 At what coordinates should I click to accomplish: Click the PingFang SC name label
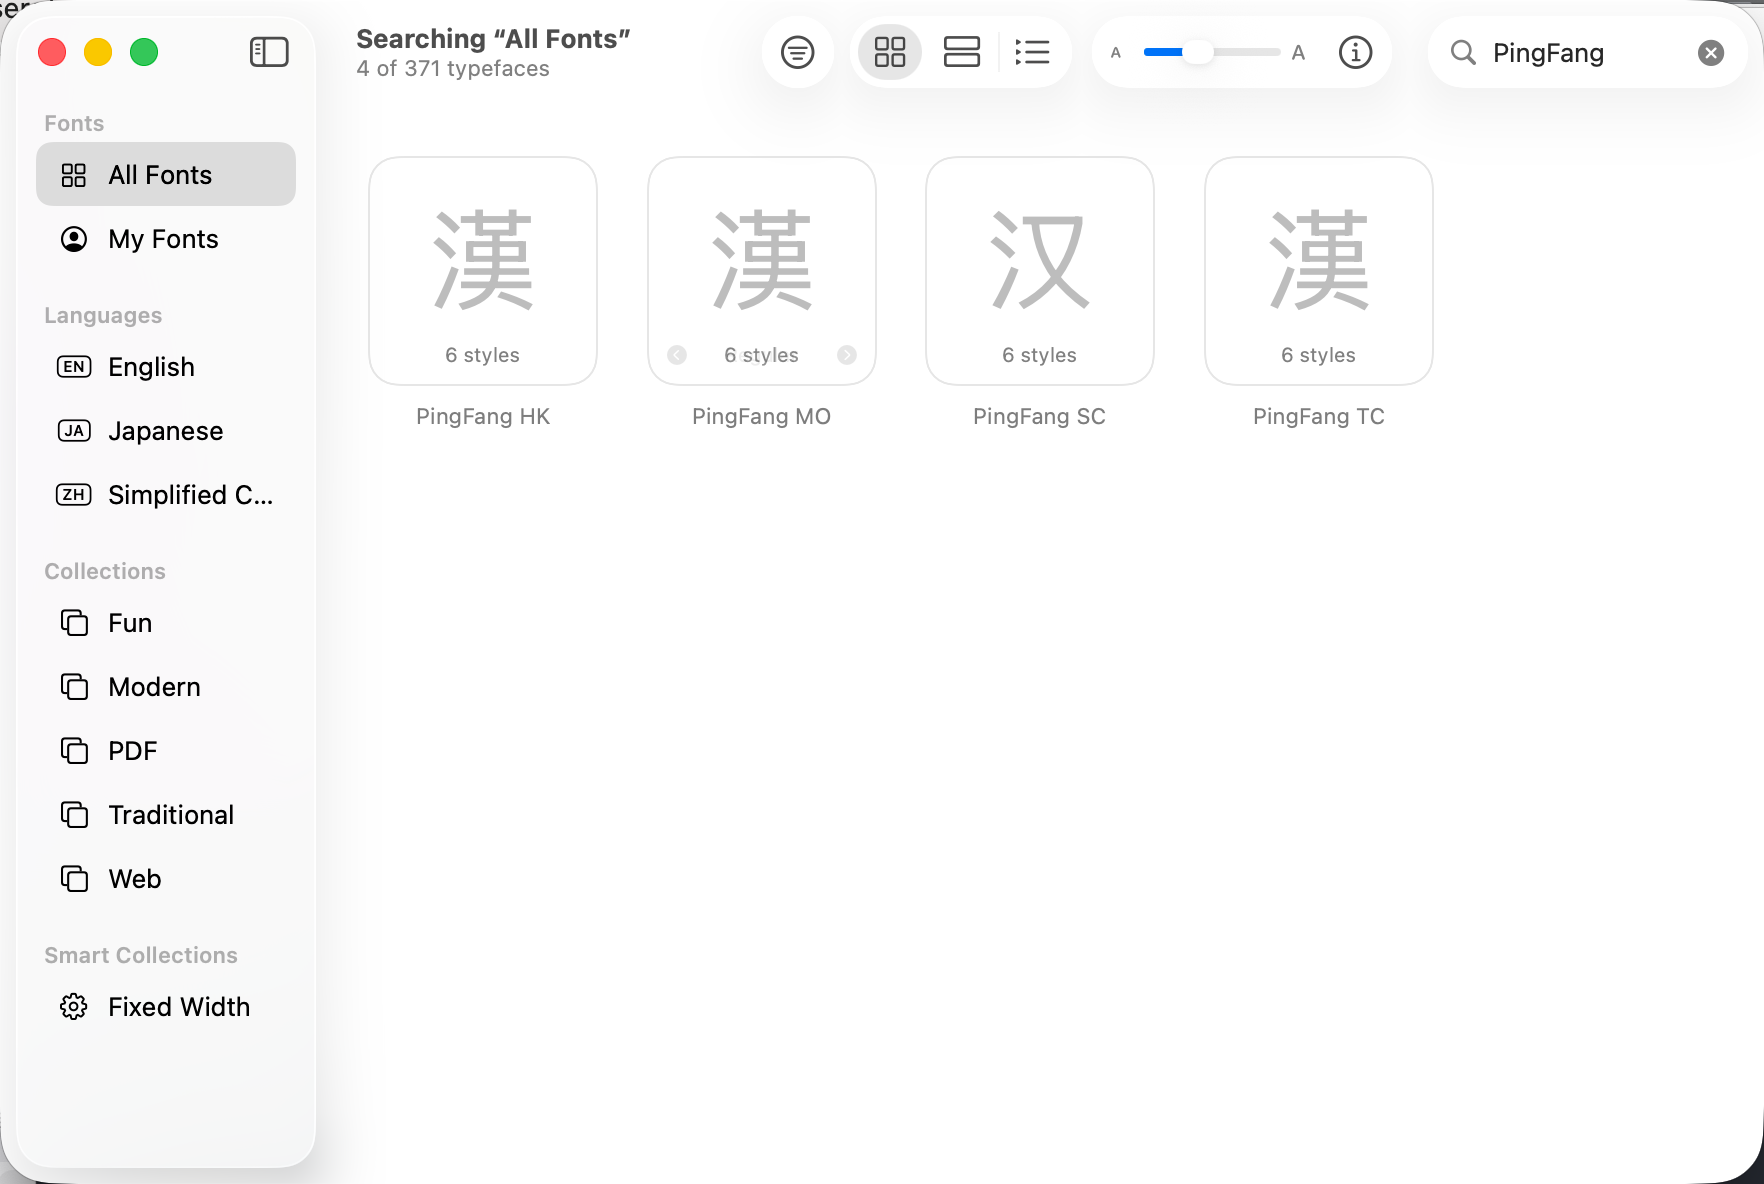coord(1040,416)
